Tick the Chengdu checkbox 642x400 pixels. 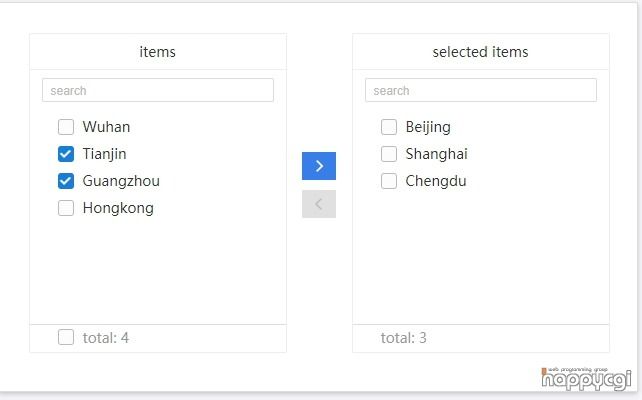[389, 181]
